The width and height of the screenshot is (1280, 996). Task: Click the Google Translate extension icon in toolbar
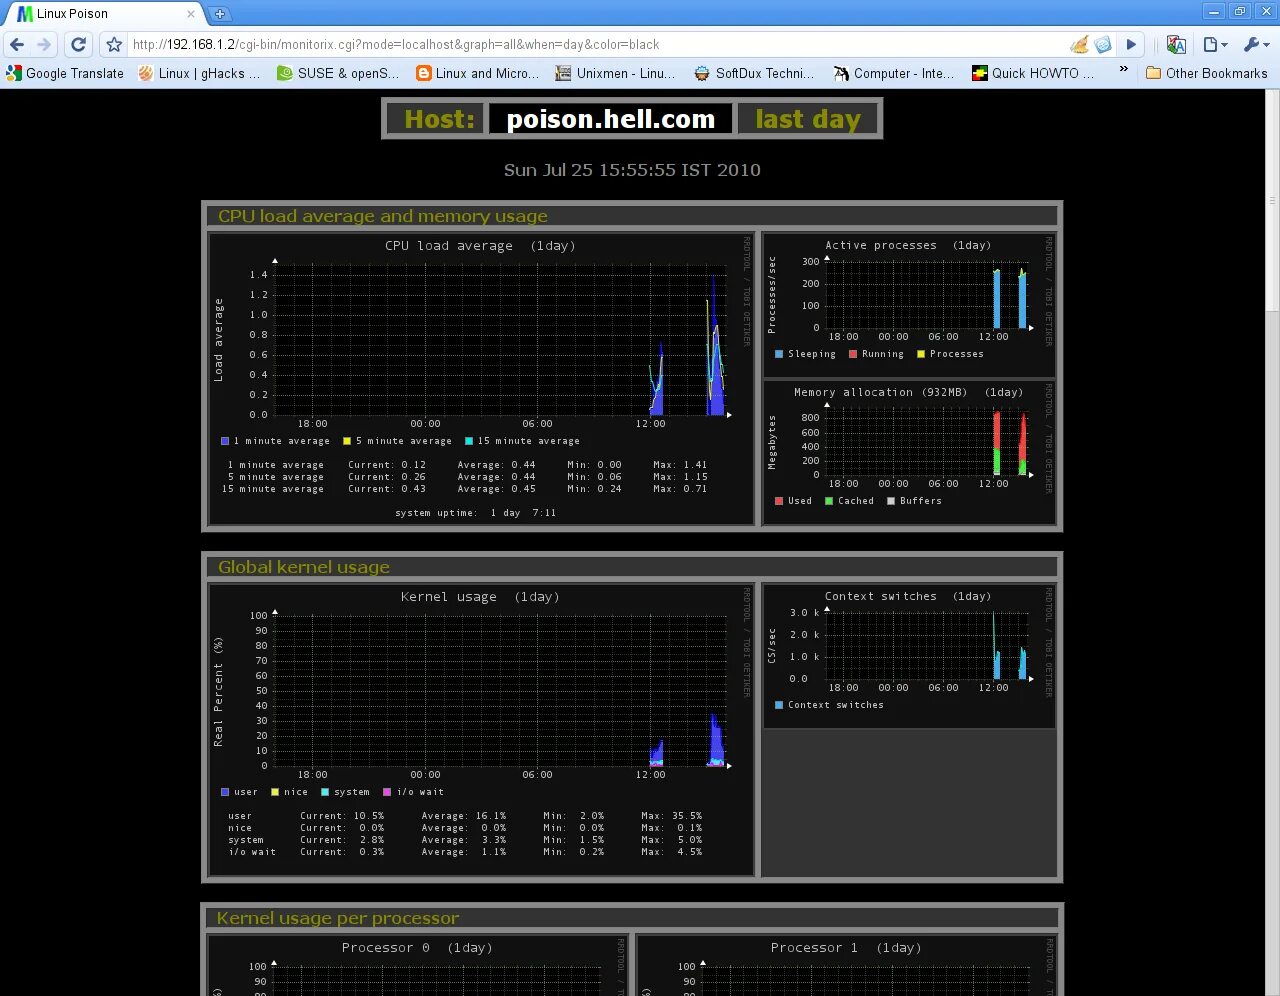click(x=1176, y=44)
